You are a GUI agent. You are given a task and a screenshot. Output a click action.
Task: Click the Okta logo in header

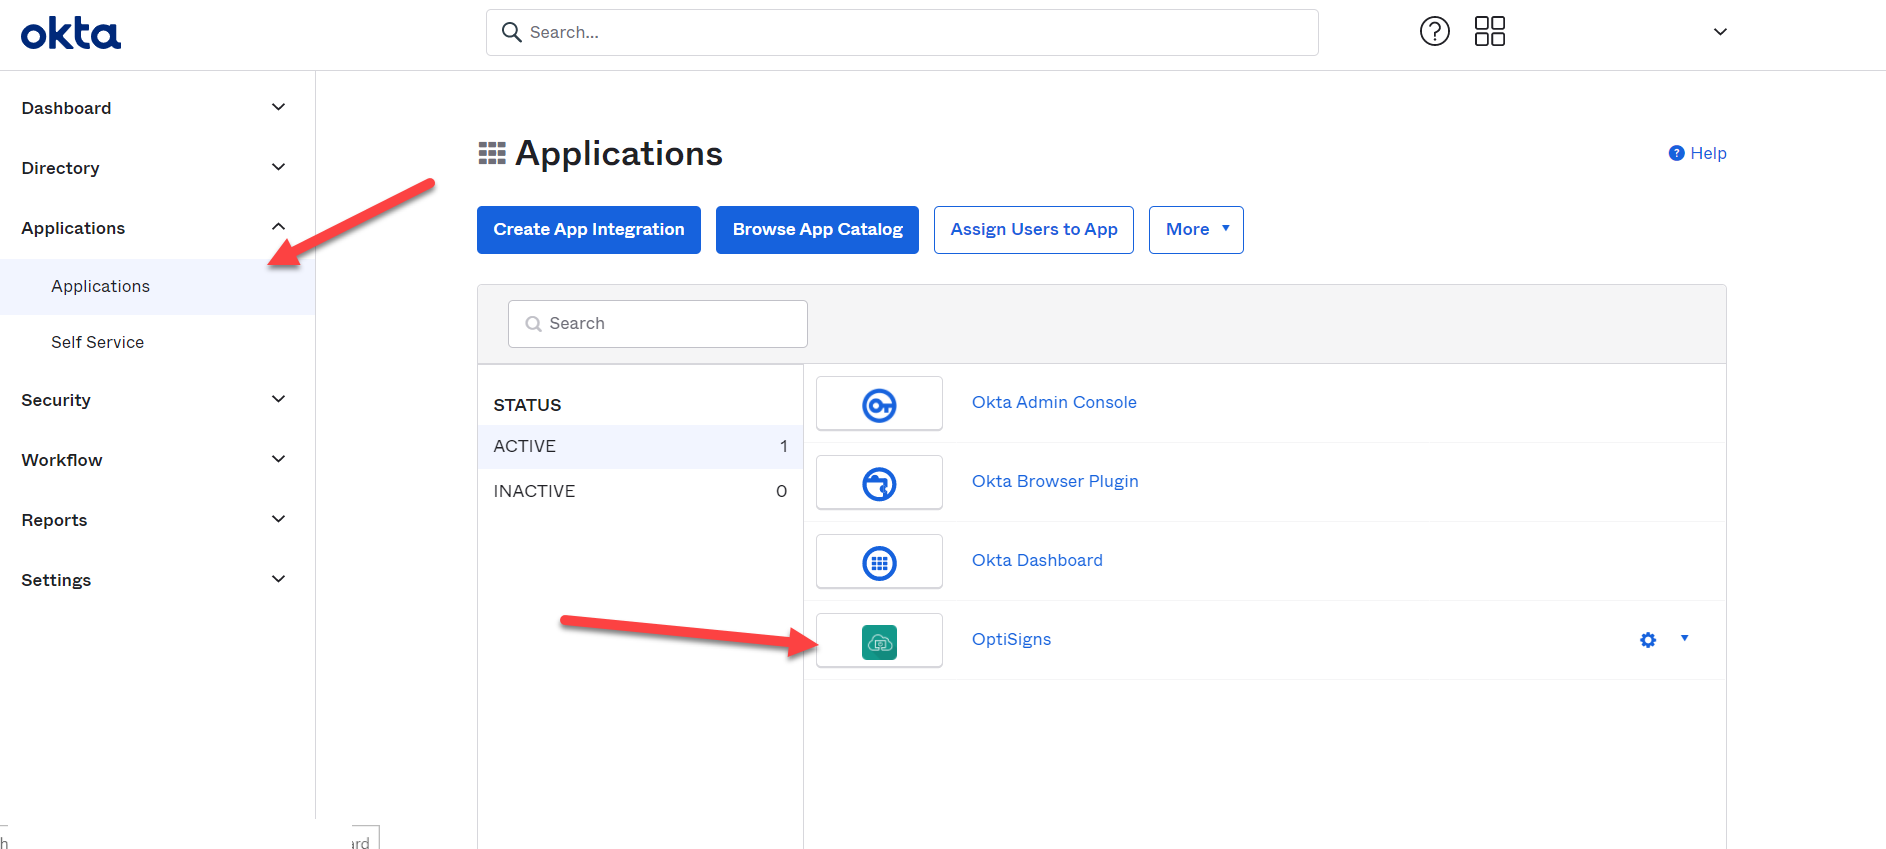point(71,34)
